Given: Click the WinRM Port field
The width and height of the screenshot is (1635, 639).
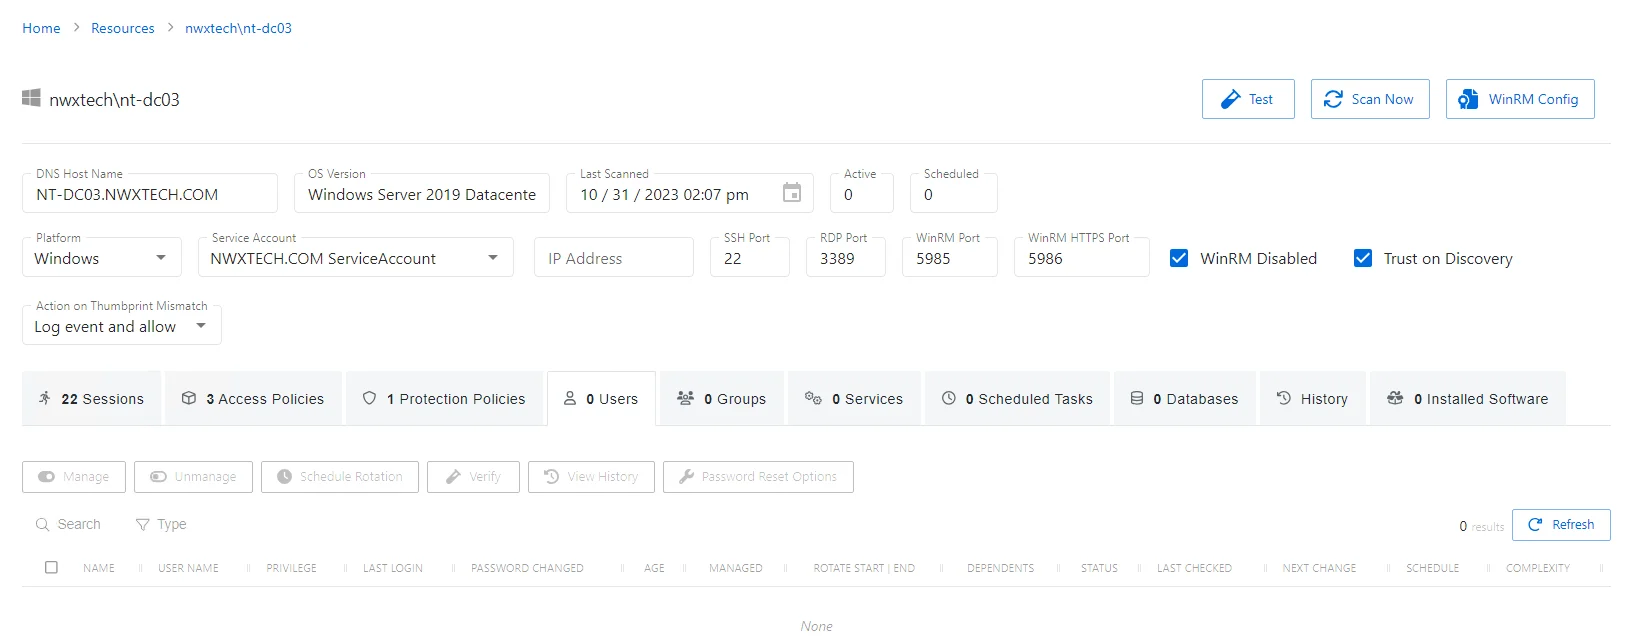Looking at the screenshot, I should point(950,258).
